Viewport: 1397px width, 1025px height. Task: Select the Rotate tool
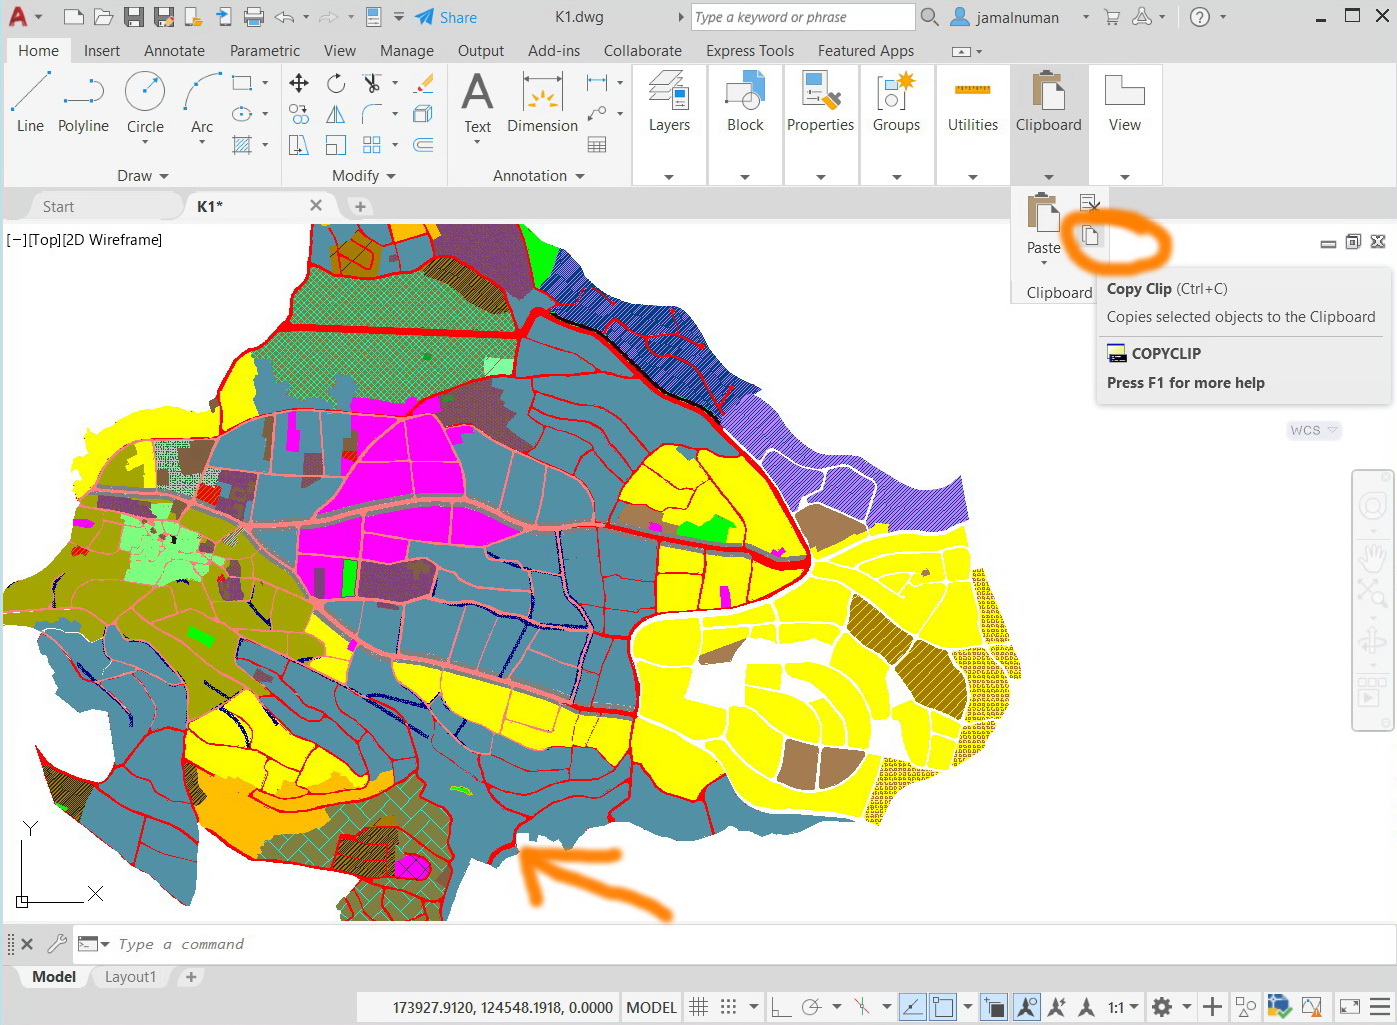coord(335,84)
